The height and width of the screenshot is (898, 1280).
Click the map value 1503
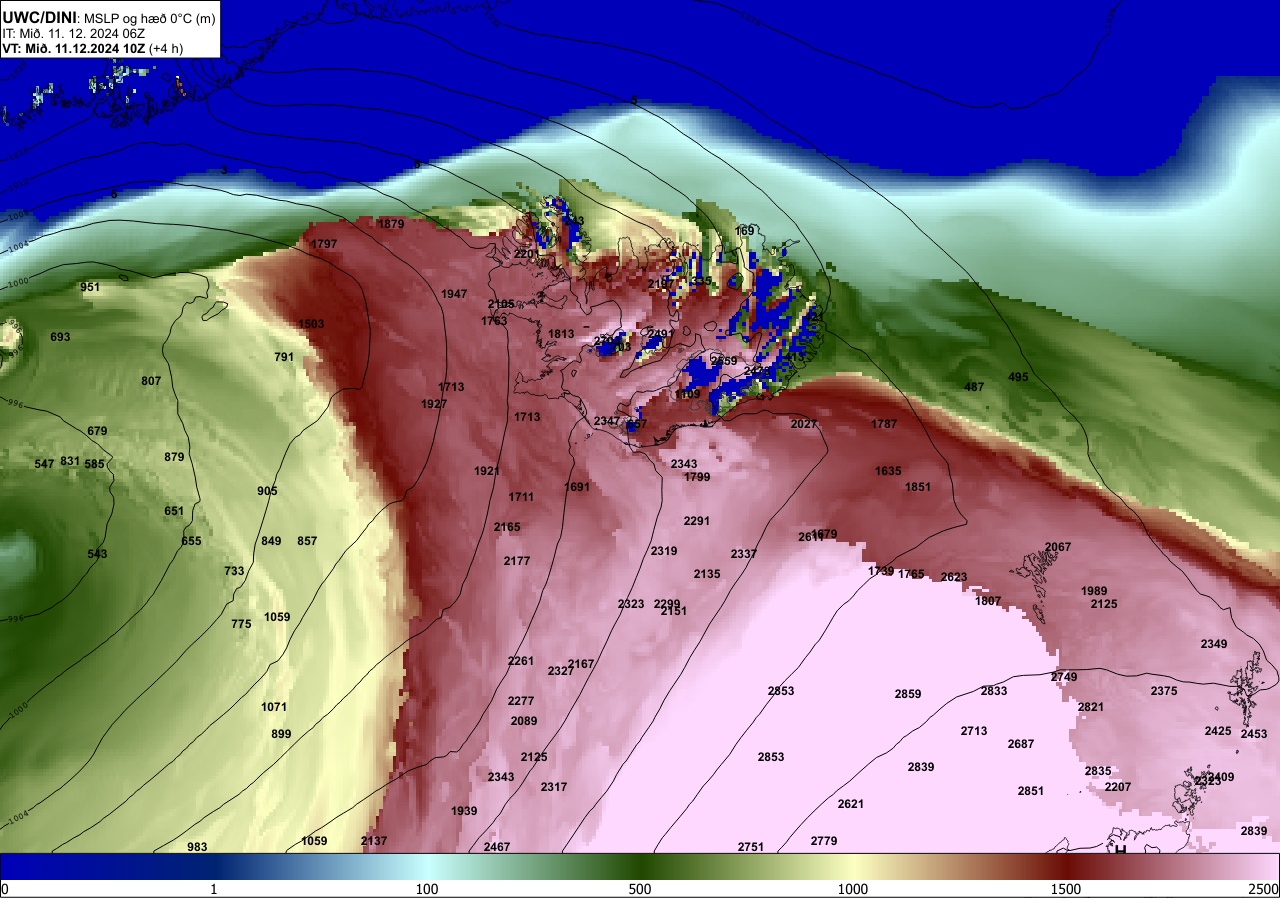coord(311,324)
